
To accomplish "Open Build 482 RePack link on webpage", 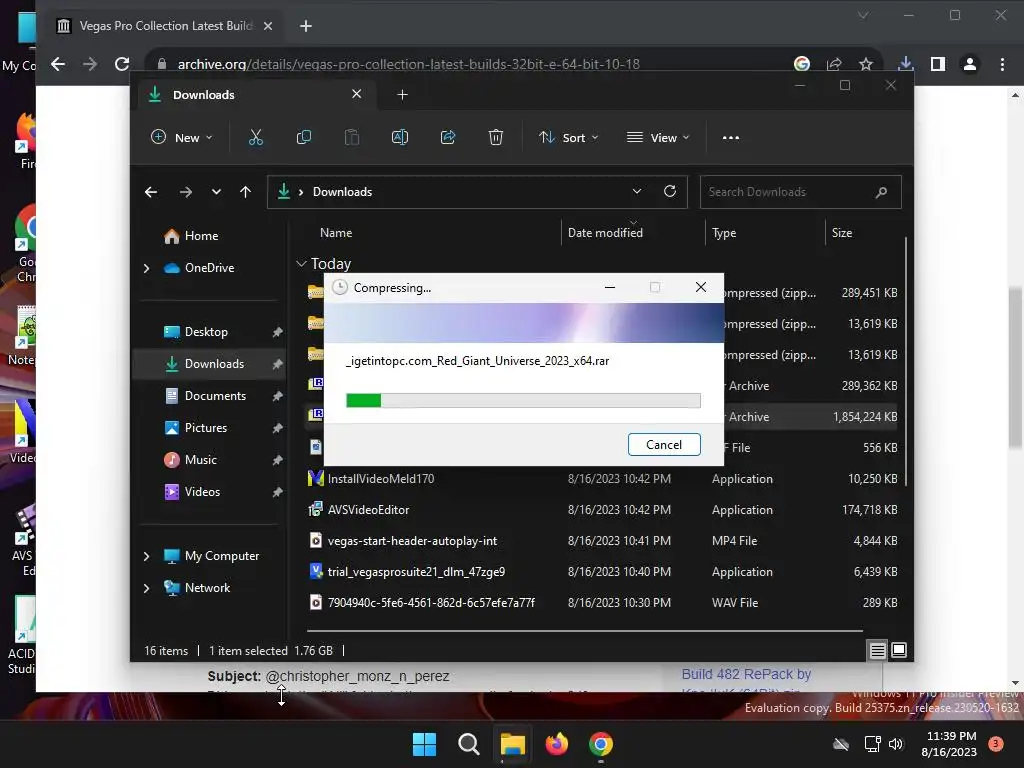I will click(x=746, y=675).
